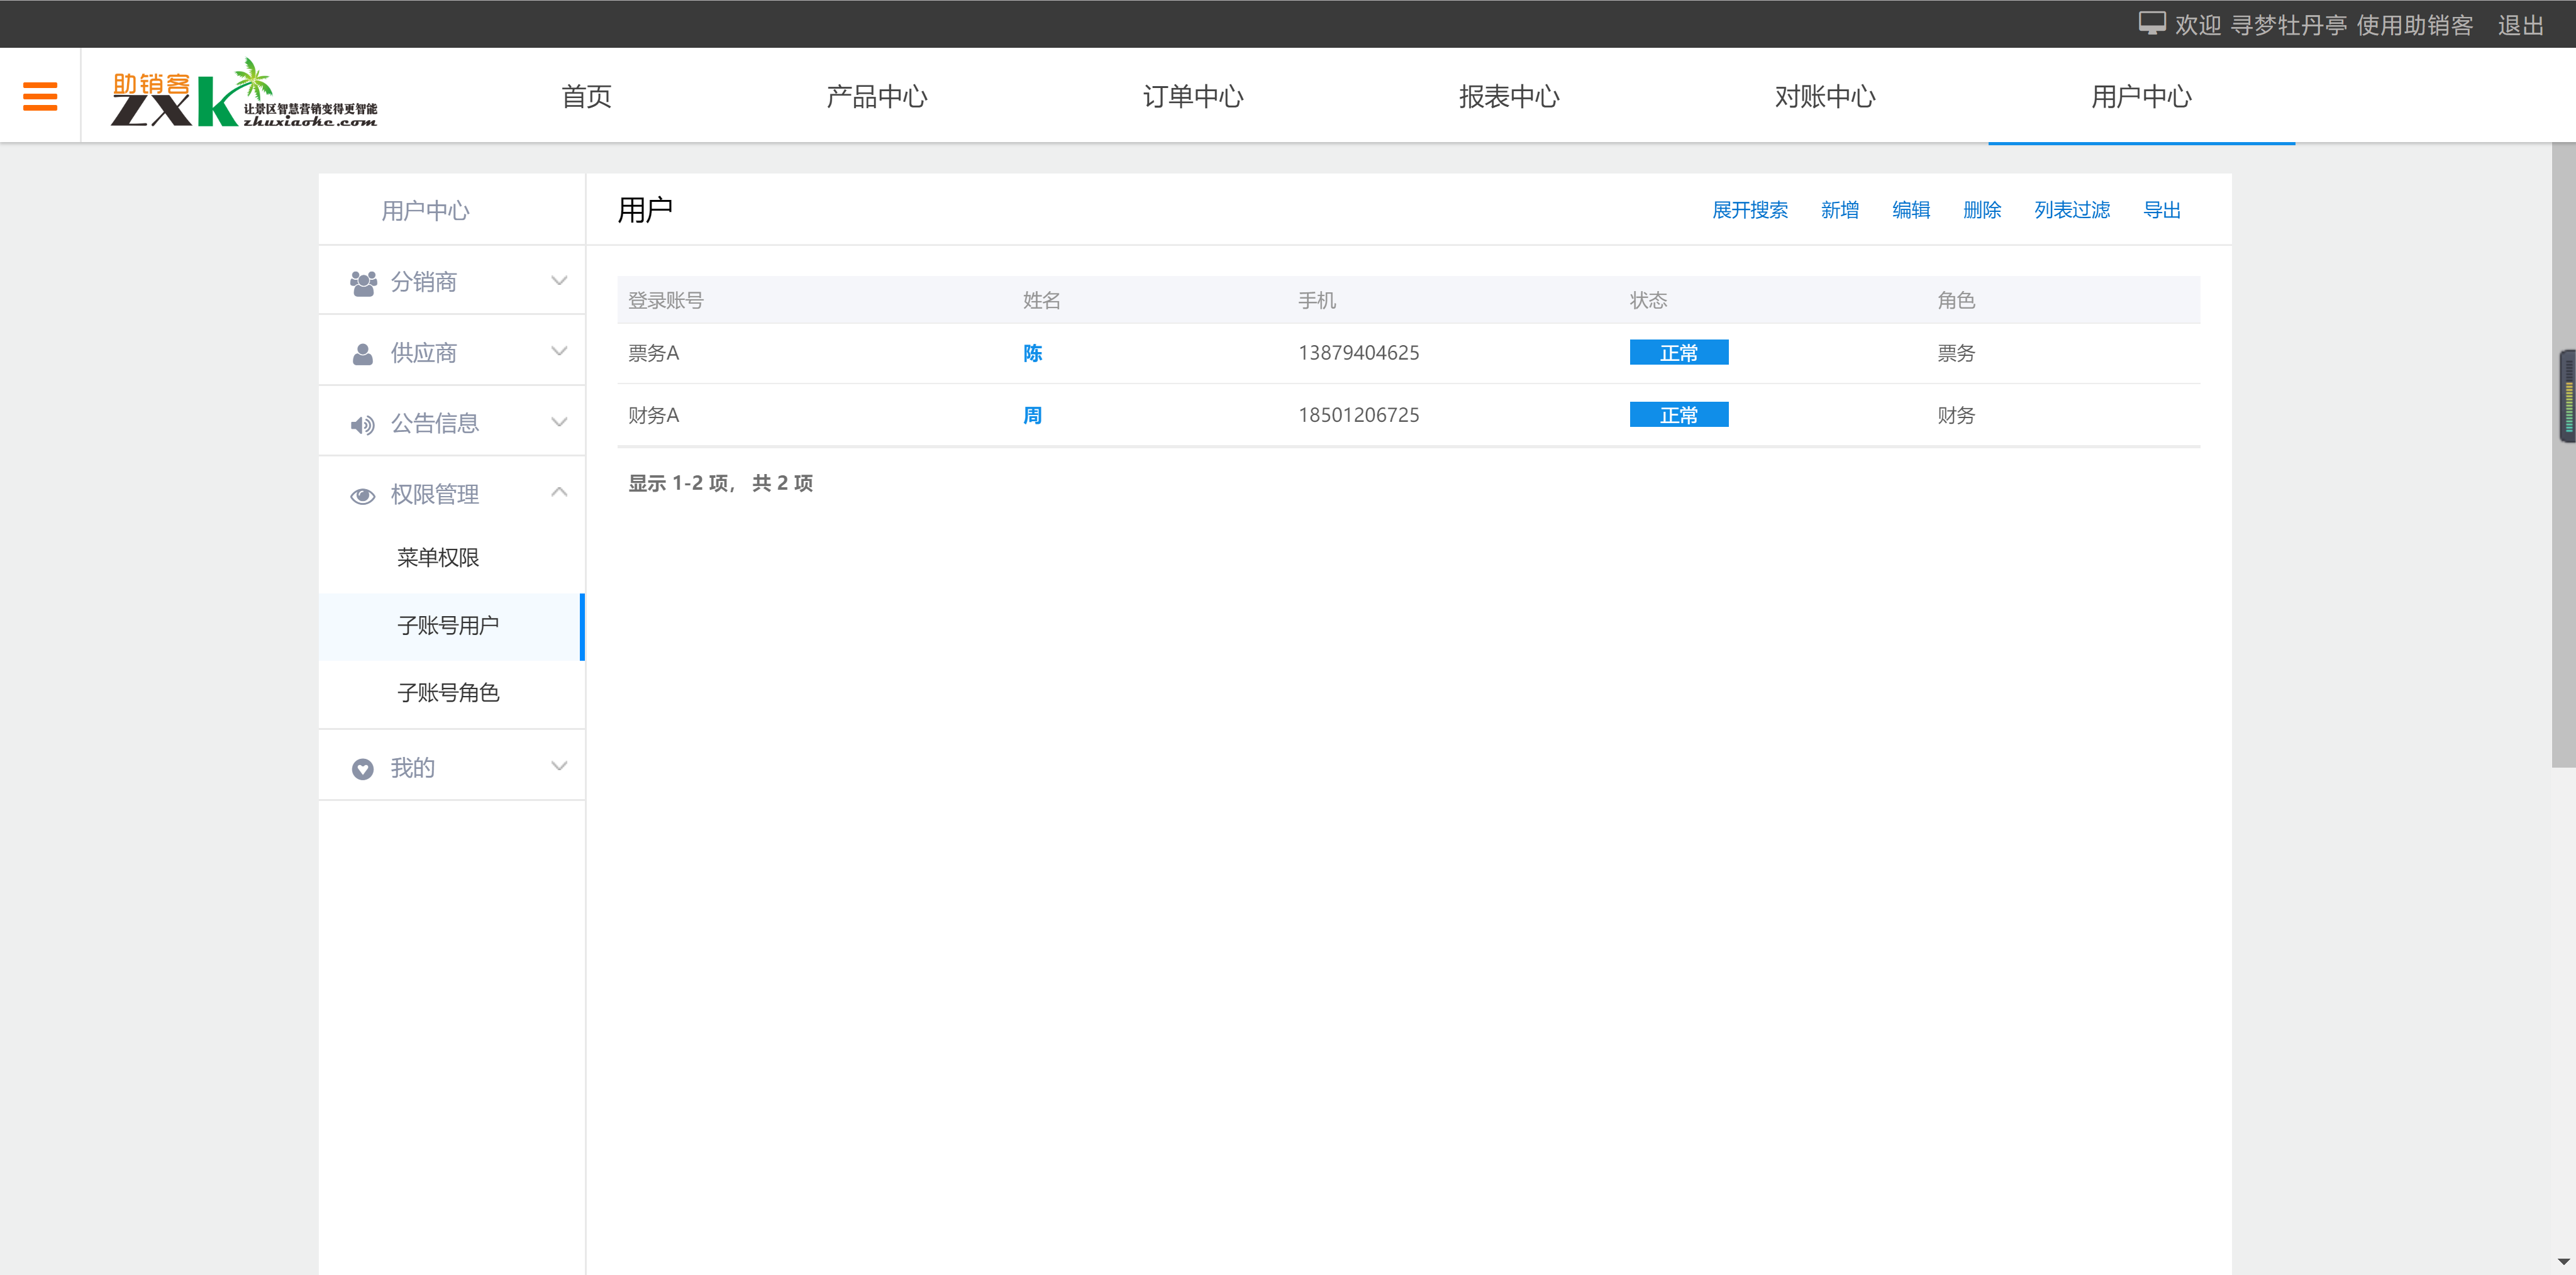Viewport: 2576px width, 1275px height.
Task: Collapse the 权限管理 section chevron
Action: [559, 492]
